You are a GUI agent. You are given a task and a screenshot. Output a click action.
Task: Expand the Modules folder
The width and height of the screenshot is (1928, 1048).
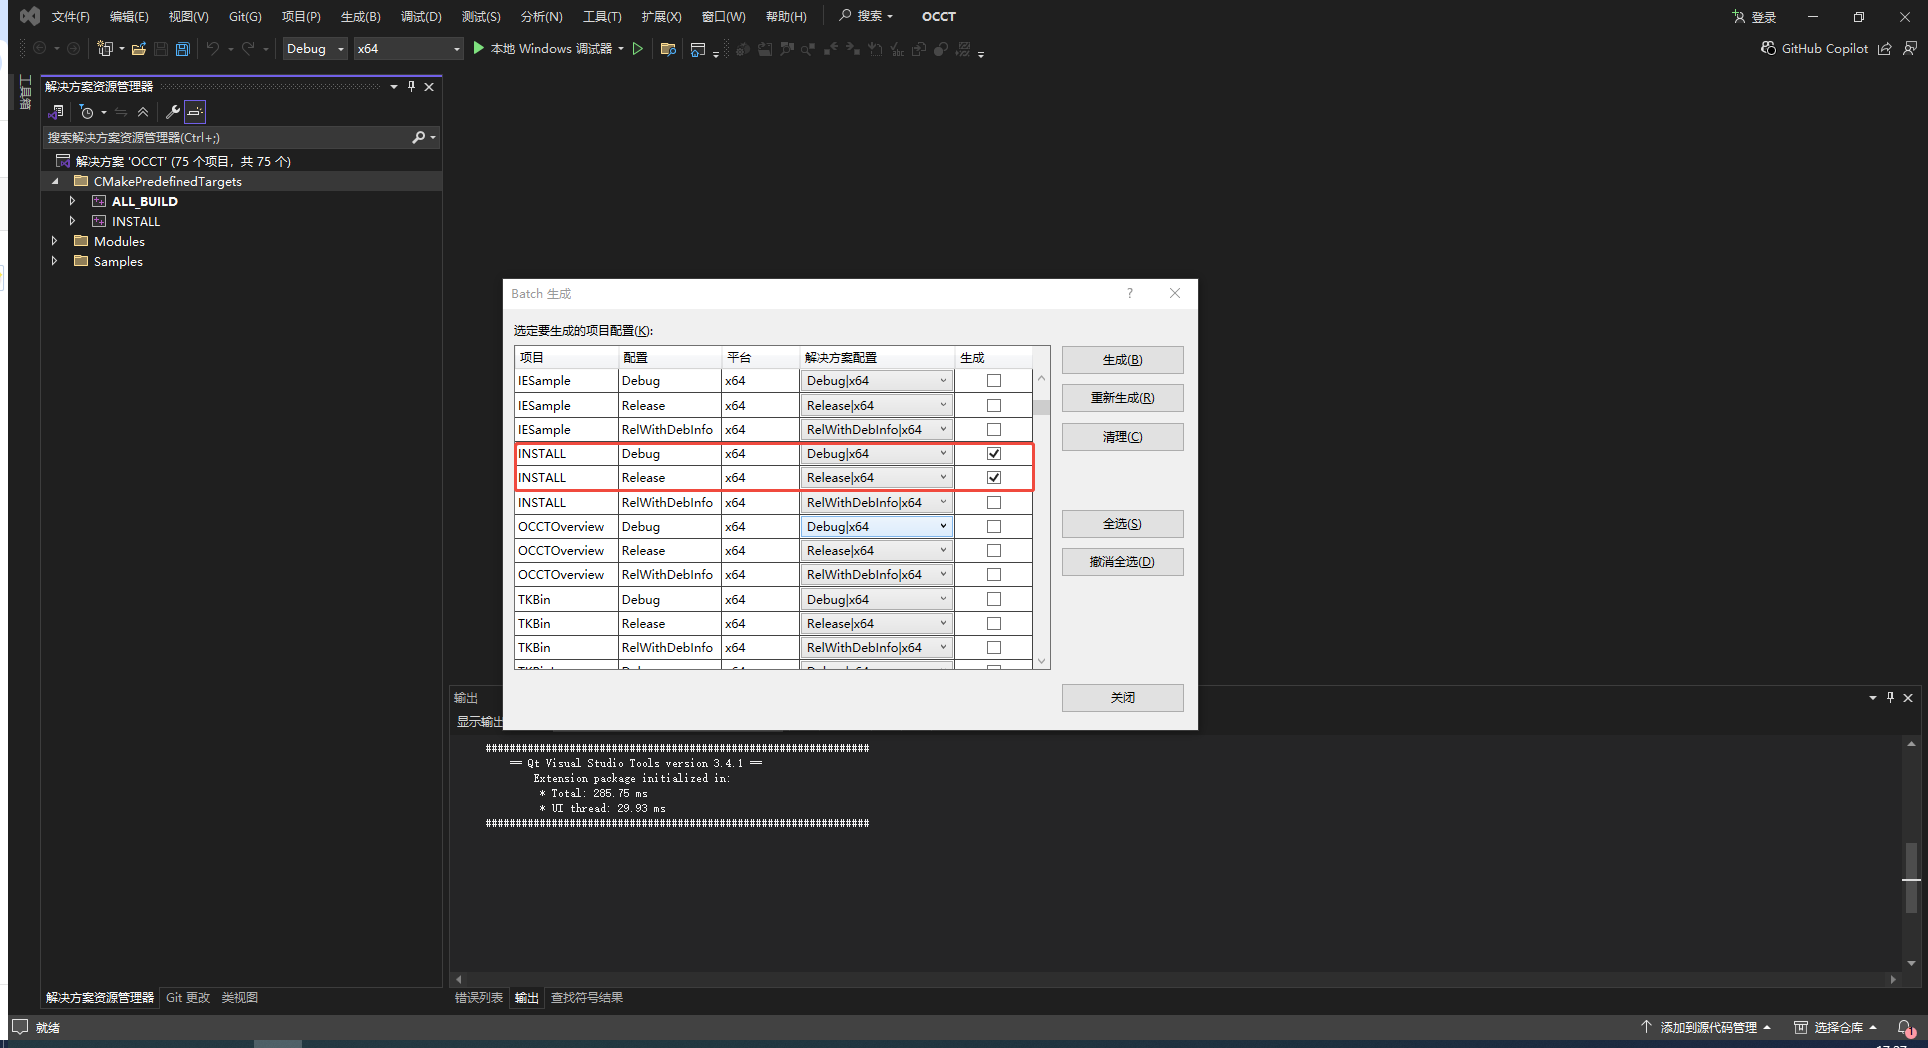click(55, 241)
